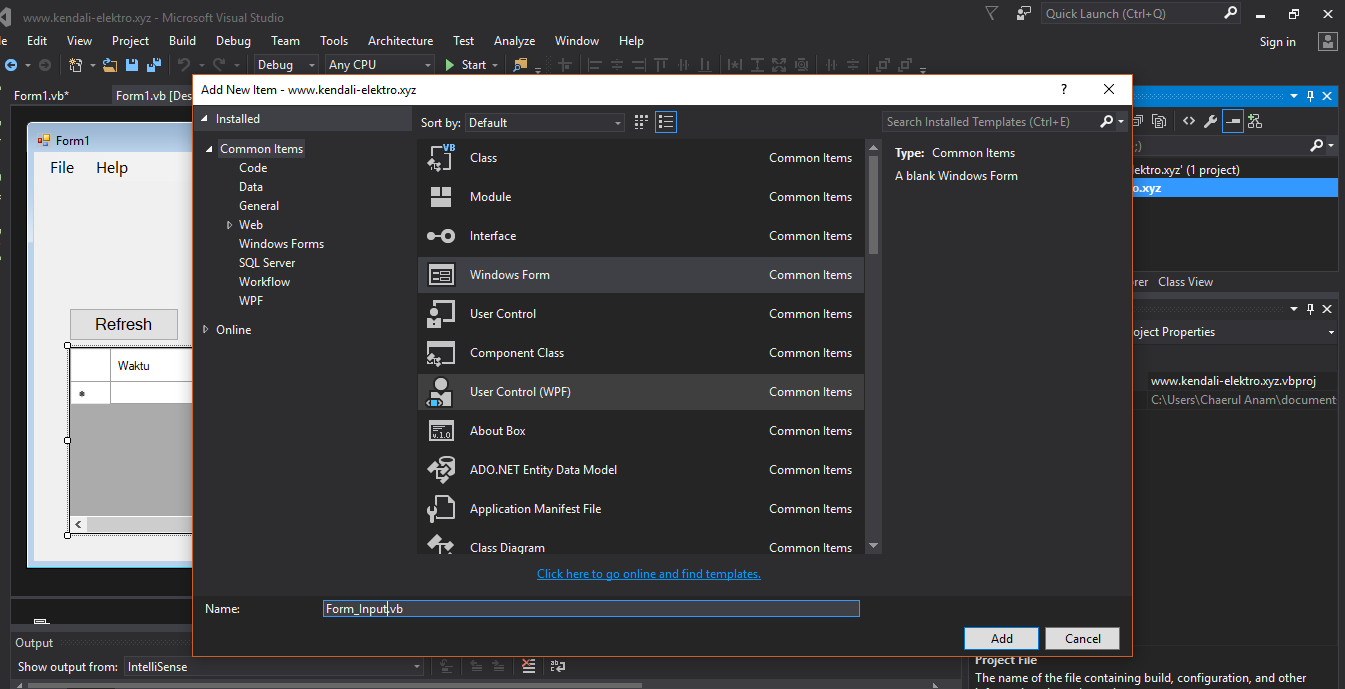Click Save All in Visual Studio toolbar
Image resolution: width=1345 pixels, height=689 pixels.
point(154,65)
